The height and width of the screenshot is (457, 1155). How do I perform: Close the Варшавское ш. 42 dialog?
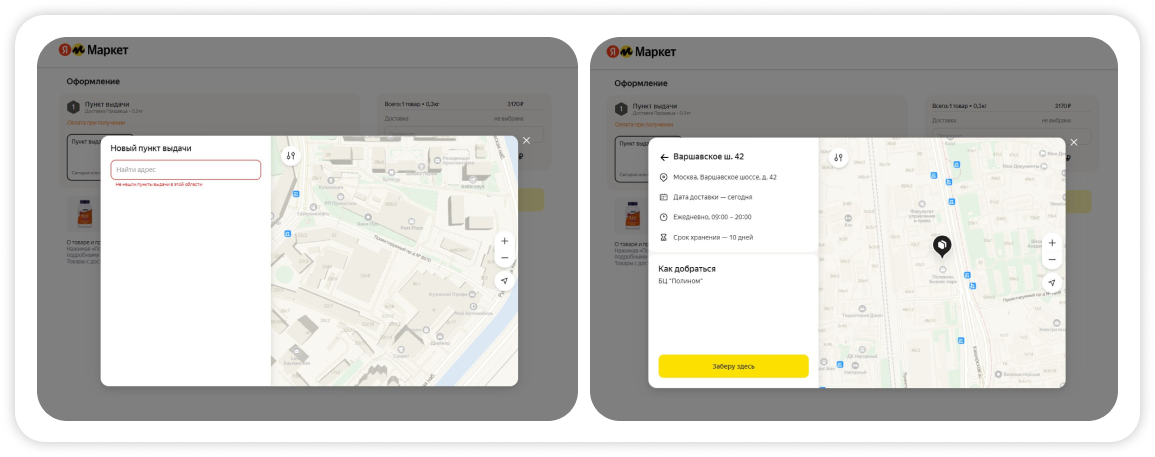click(1074, 142)
